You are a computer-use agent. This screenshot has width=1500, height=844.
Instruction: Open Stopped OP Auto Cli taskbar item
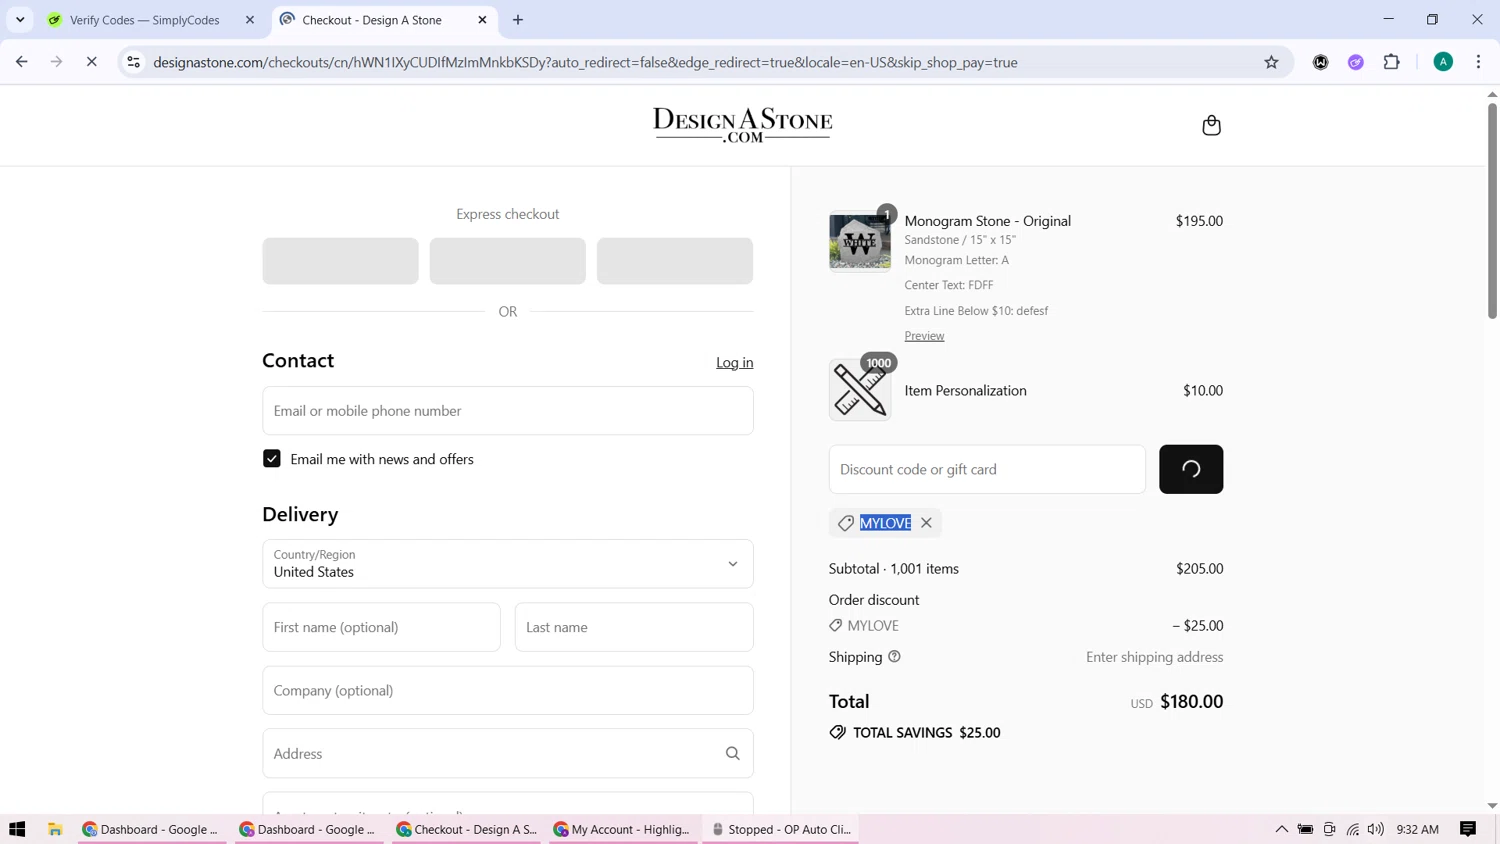point(782,829)
